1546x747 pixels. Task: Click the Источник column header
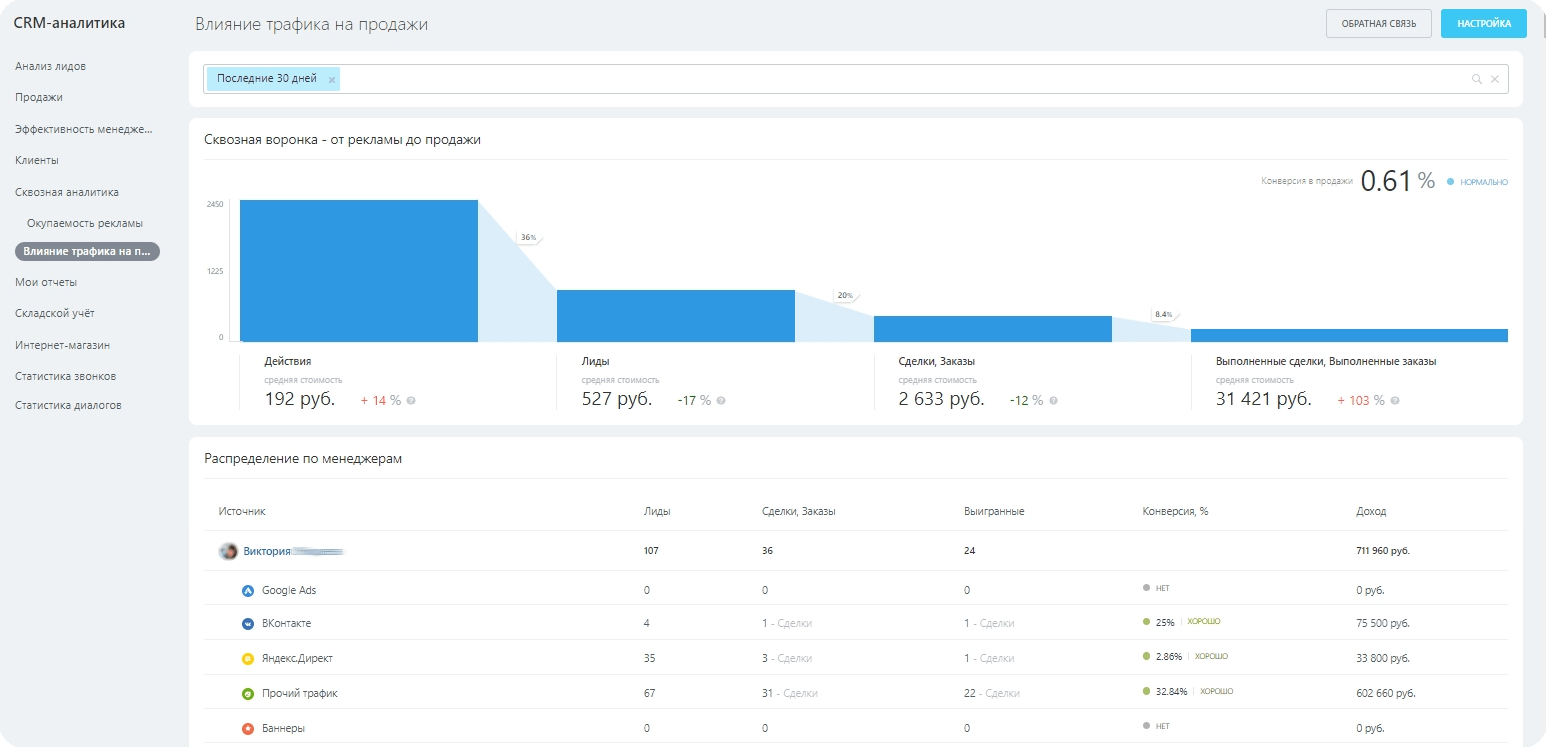click(x=242, y=512)
